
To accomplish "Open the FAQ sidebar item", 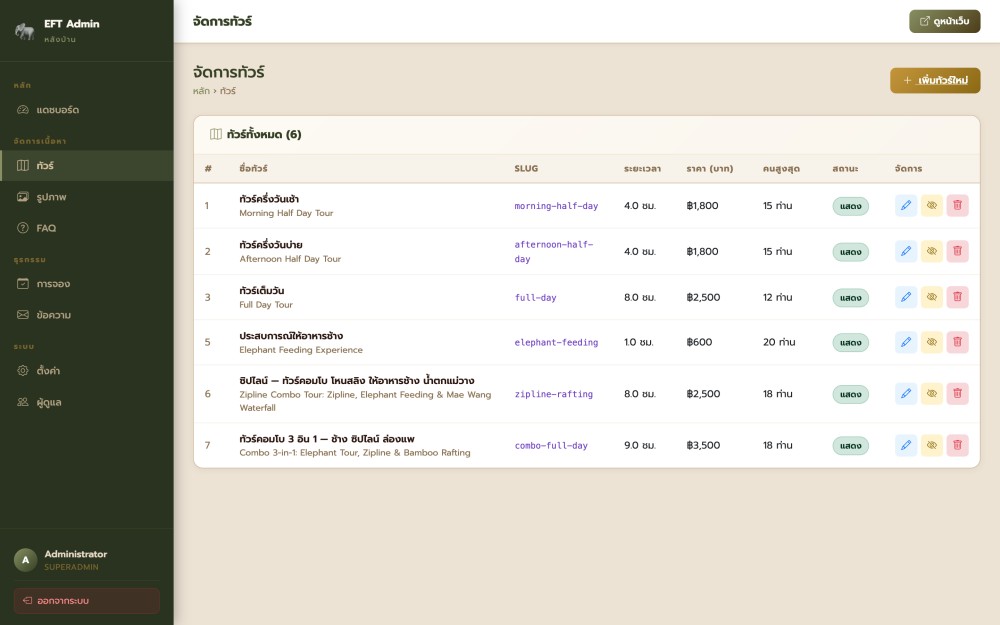I will pyautogui.click(x=46, y=228).
